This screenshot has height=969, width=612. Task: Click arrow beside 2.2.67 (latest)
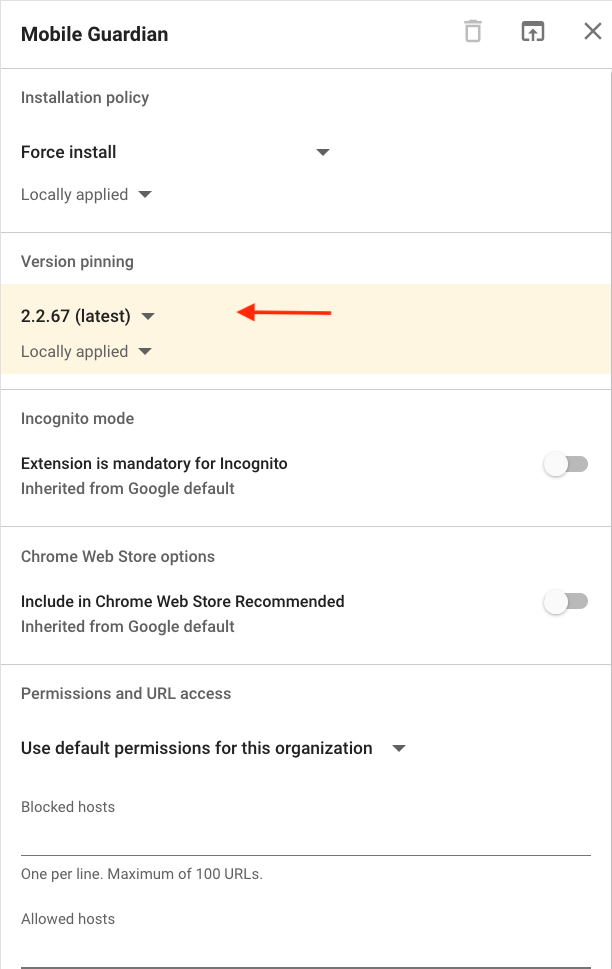(148, 316)
